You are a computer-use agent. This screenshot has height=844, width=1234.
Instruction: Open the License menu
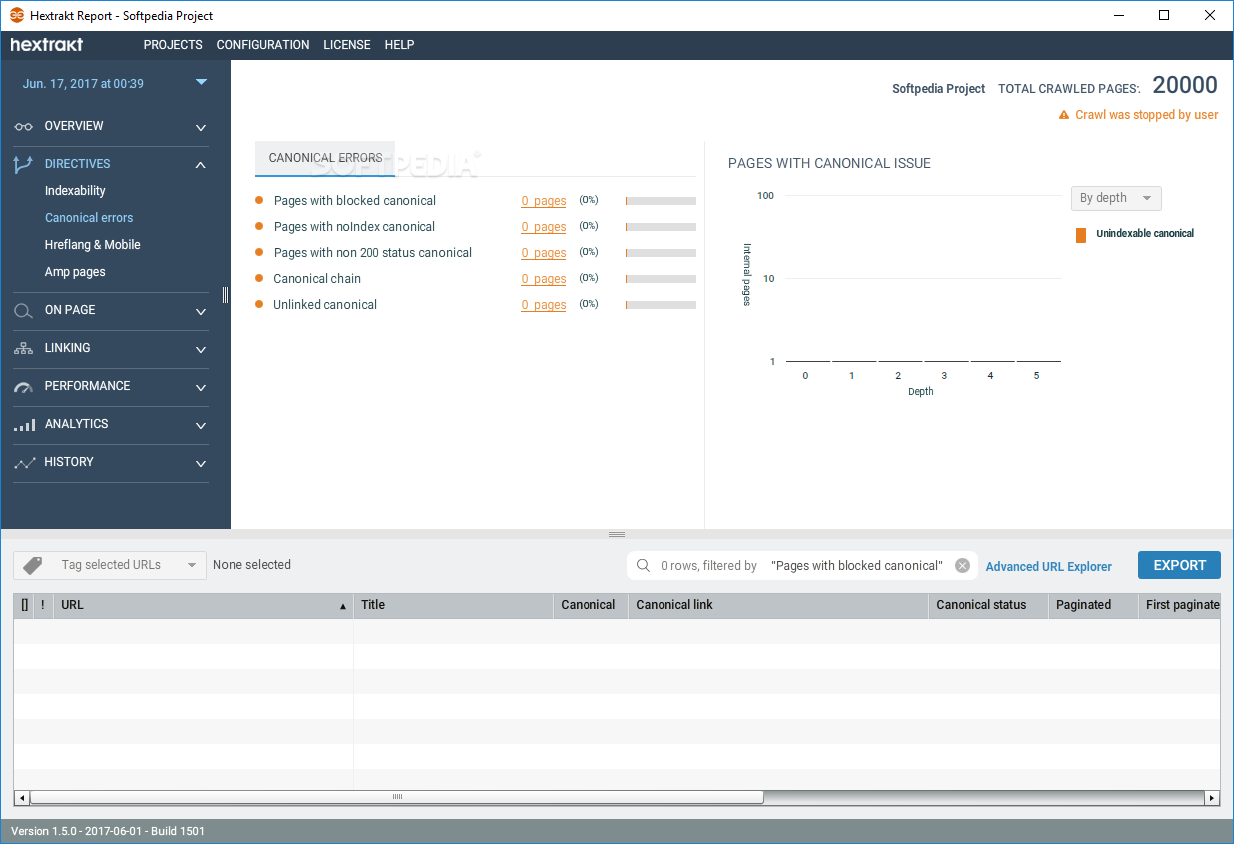point(347,45)
